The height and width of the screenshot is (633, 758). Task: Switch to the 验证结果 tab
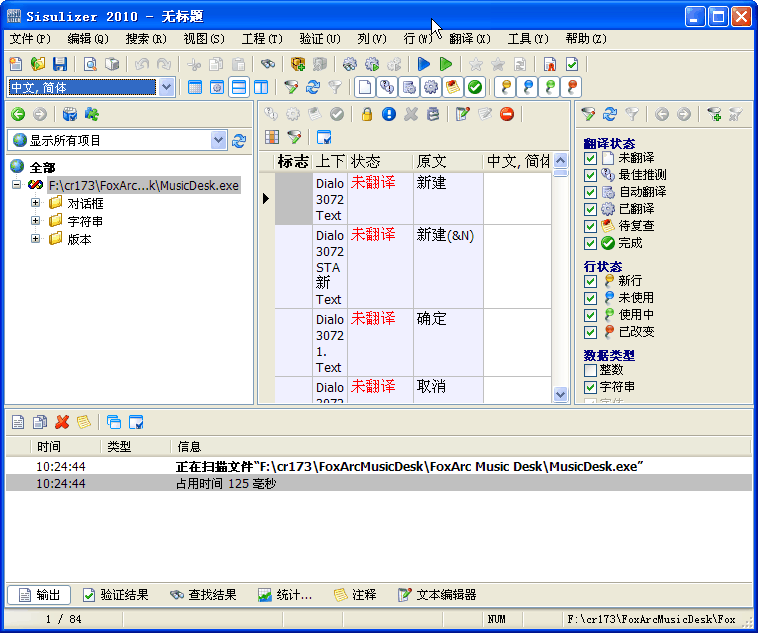pos(115,595)
